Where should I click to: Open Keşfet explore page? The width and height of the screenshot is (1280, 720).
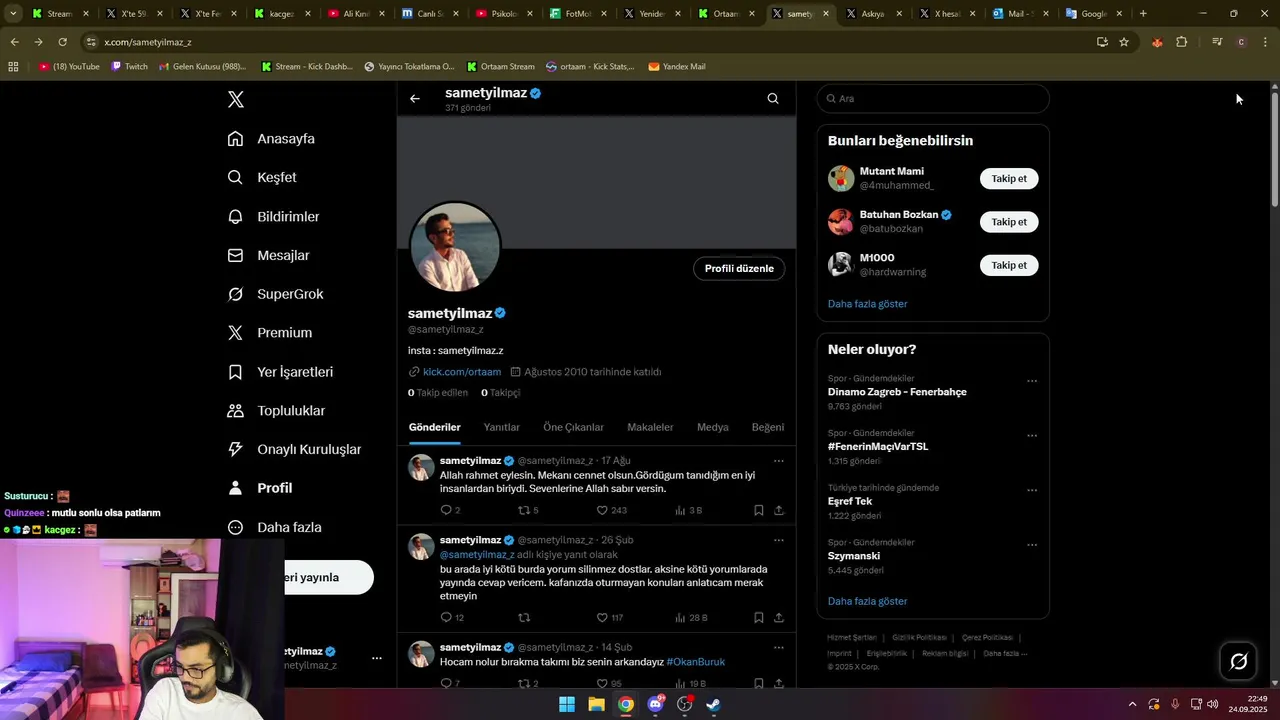[x=262, y=177]
